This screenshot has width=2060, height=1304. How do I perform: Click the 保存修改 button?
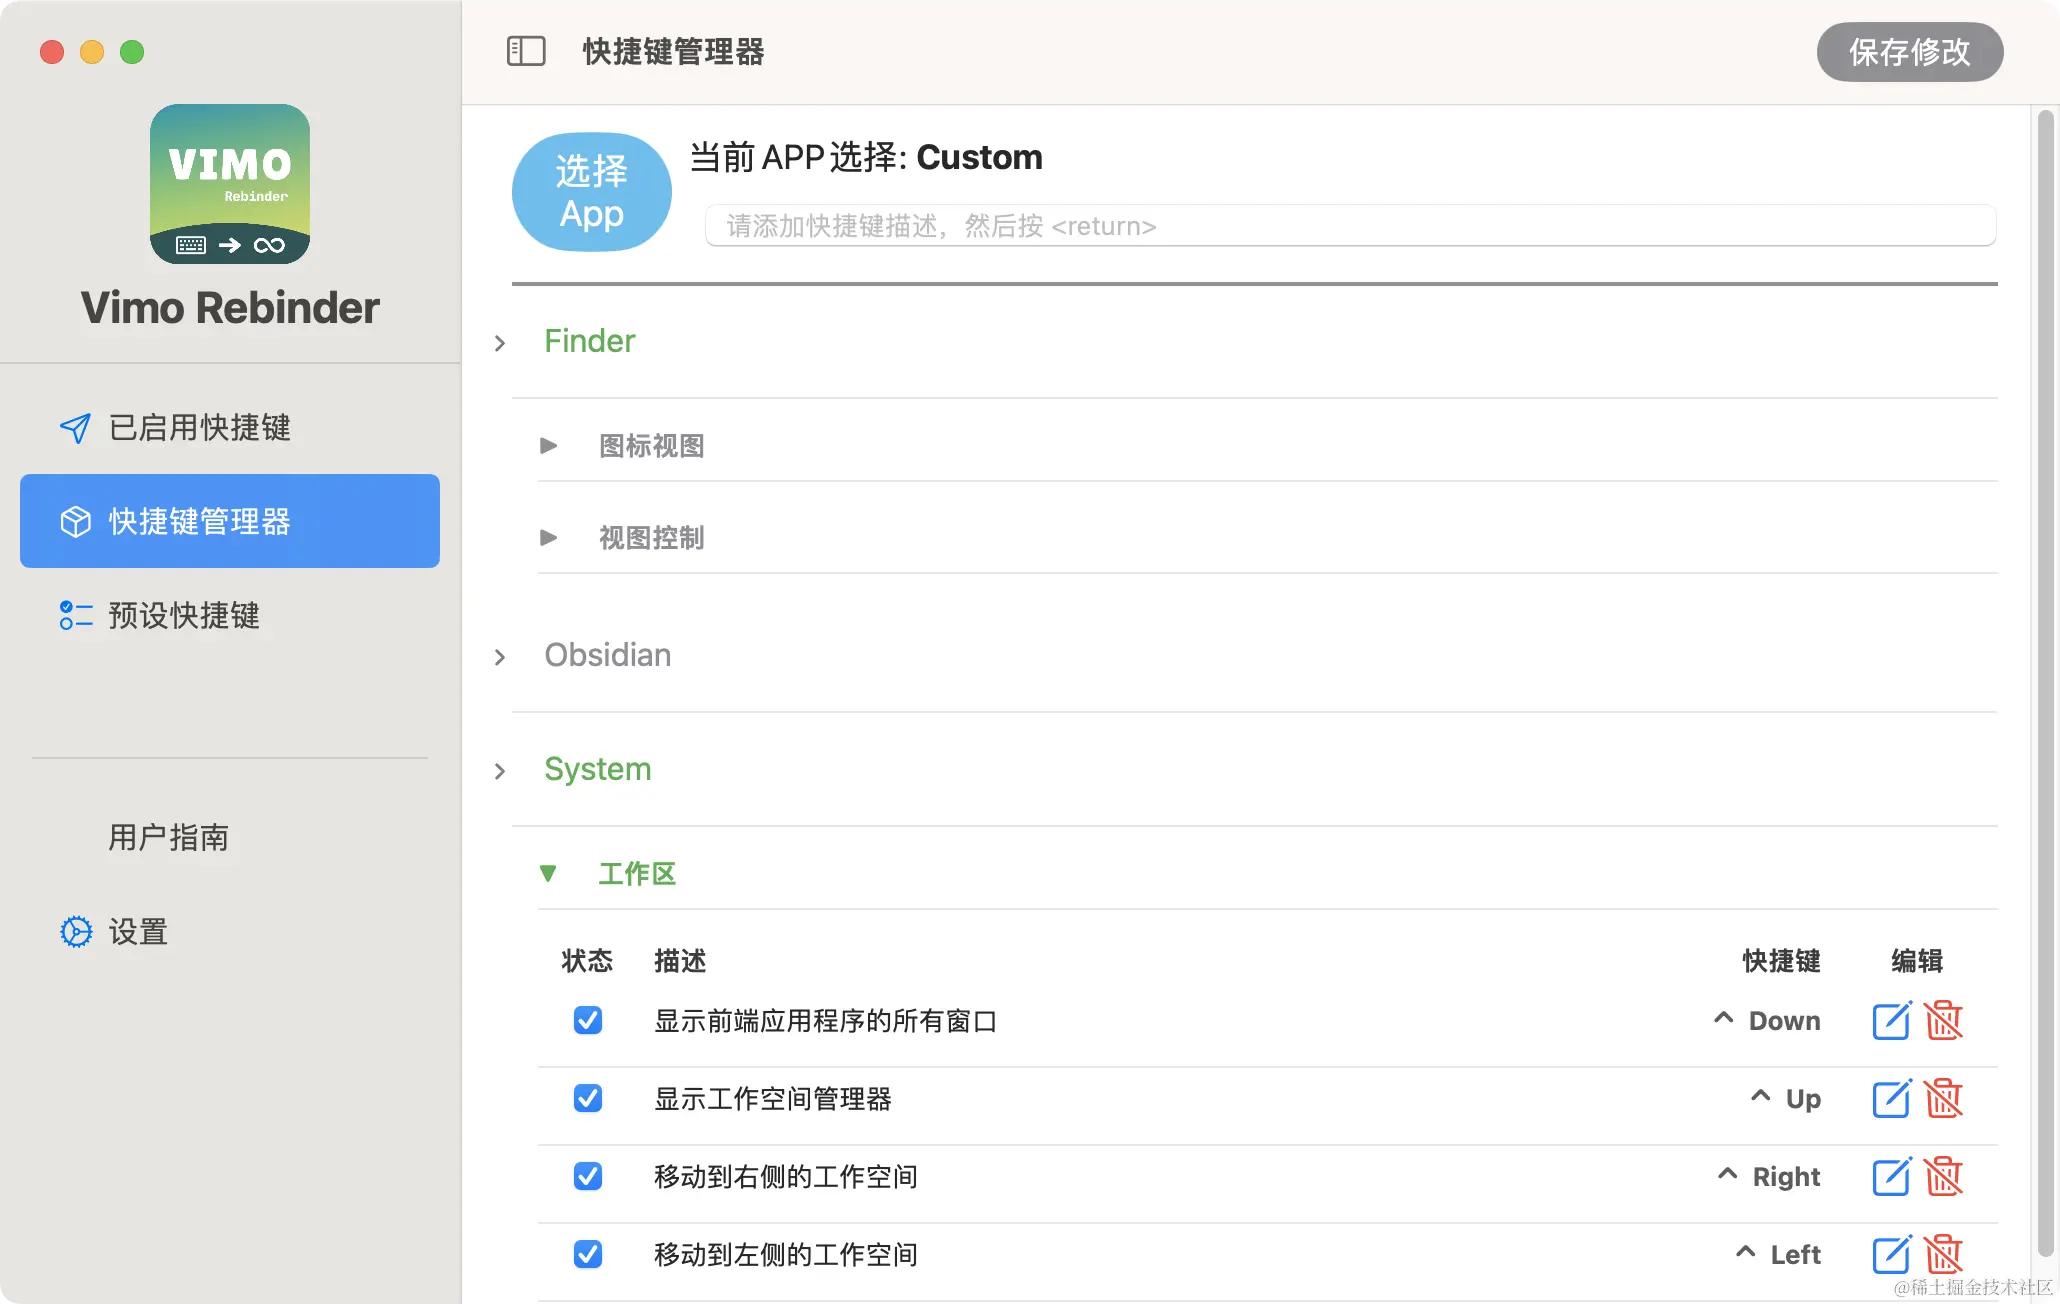(x=1909, y=52)
